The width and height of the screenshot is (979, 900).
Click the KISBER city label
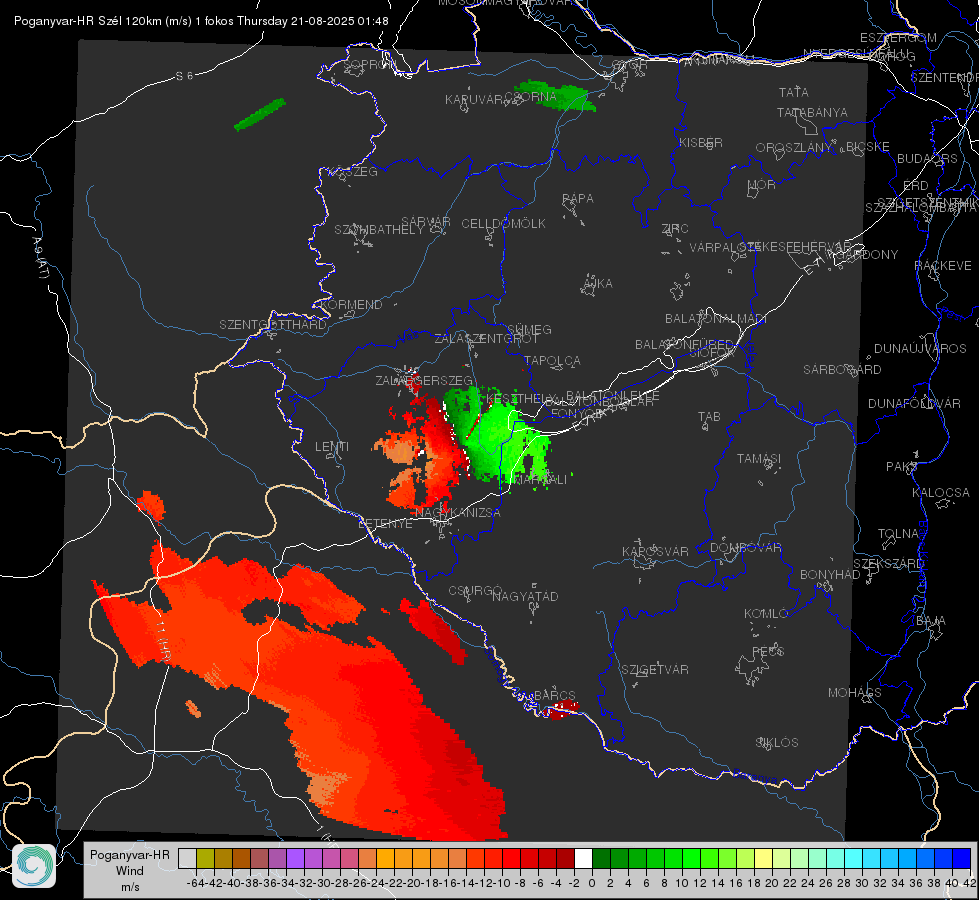point(701,142)
